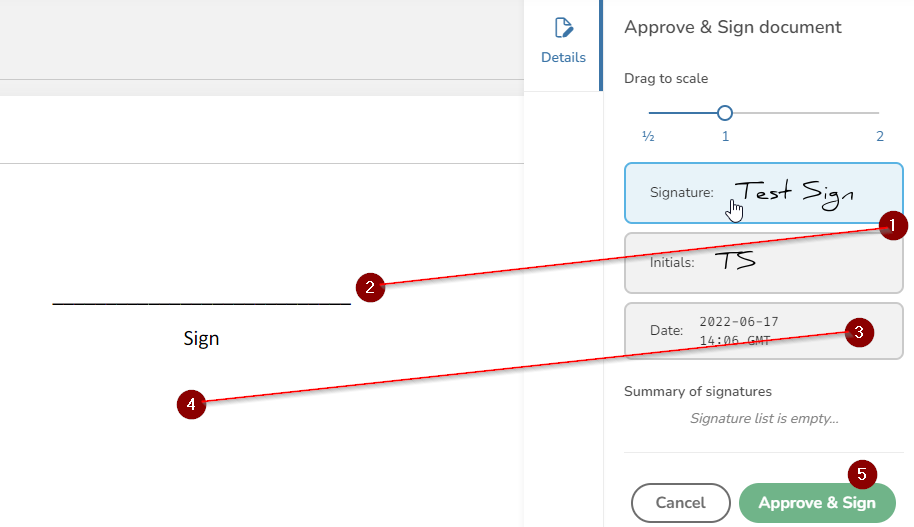Select the ½ scale mark label
Image resolution: width=914 pixels, height=527 pixels.
[648, 136]
